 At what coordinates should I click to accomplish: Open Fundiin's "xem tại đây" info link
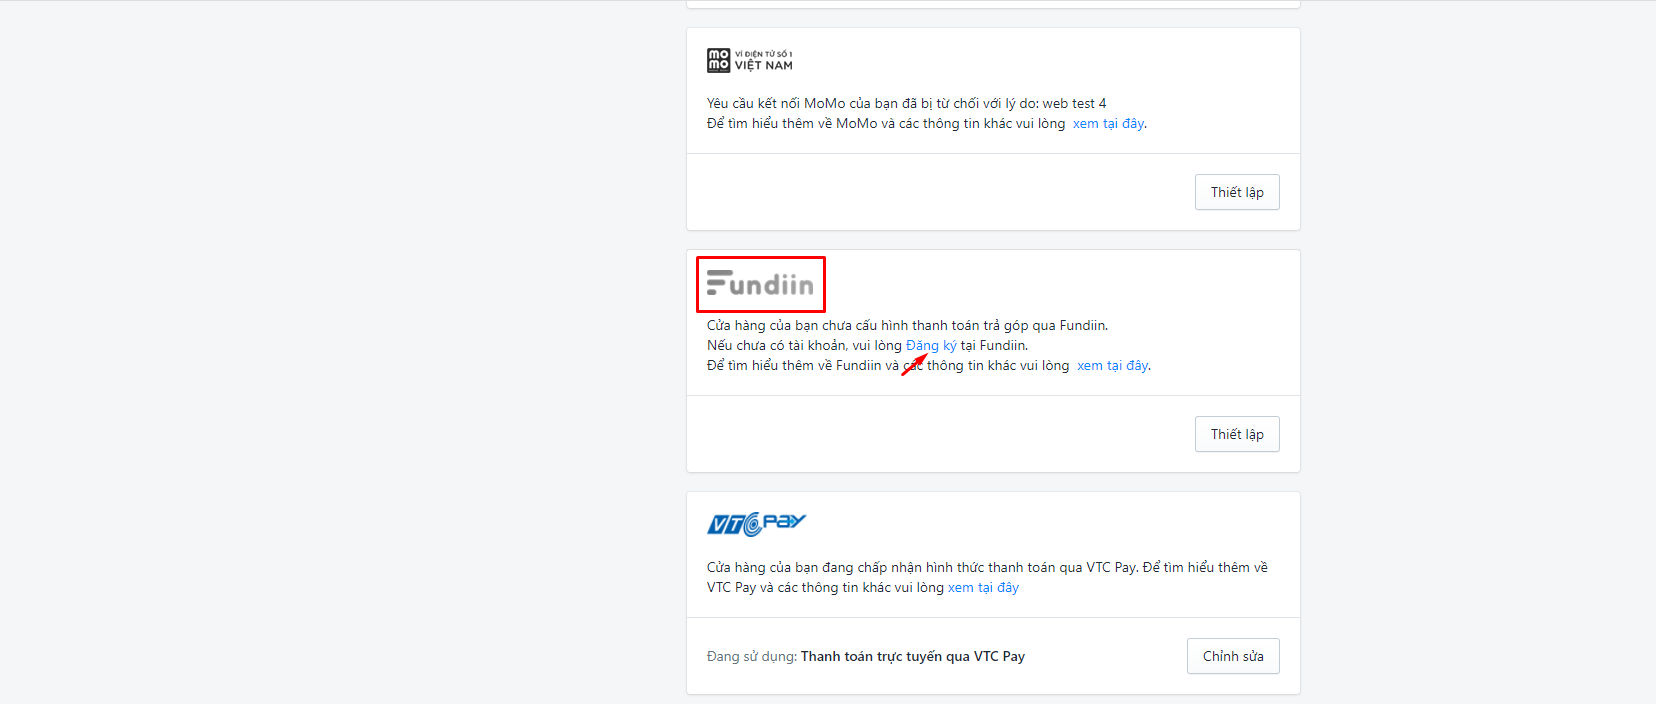pos(1112,365)
